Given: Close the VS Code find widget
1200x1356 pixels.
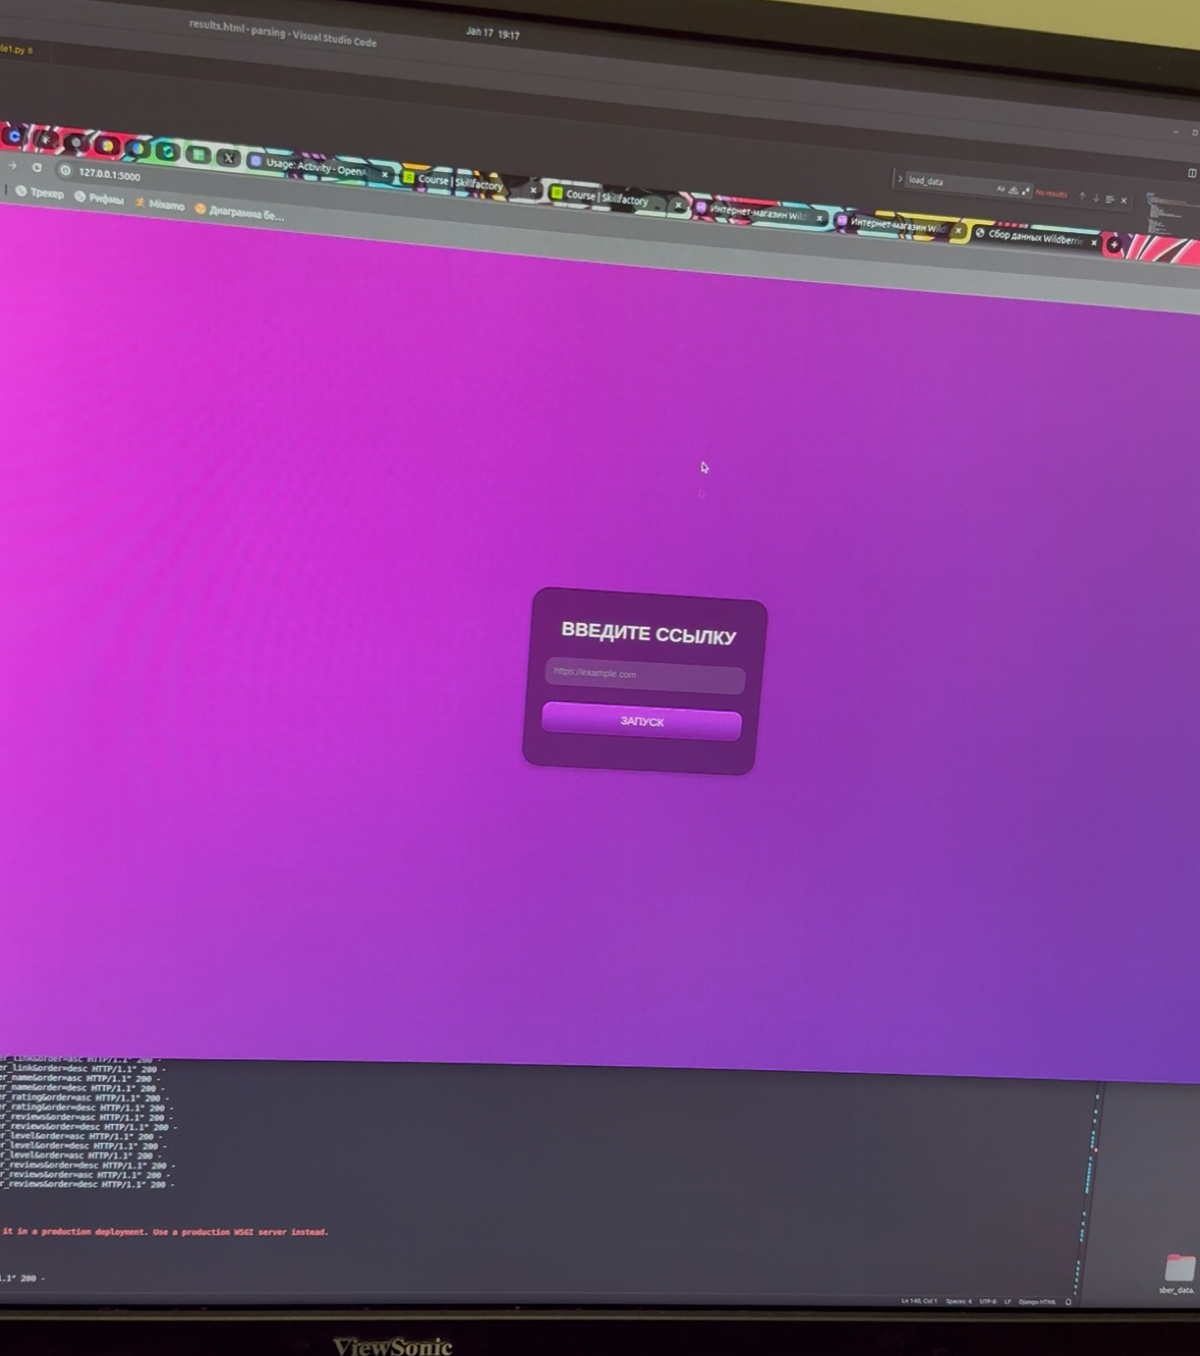Looking at the screenshot, I should pyautogui.click(x=1123, y=200).
